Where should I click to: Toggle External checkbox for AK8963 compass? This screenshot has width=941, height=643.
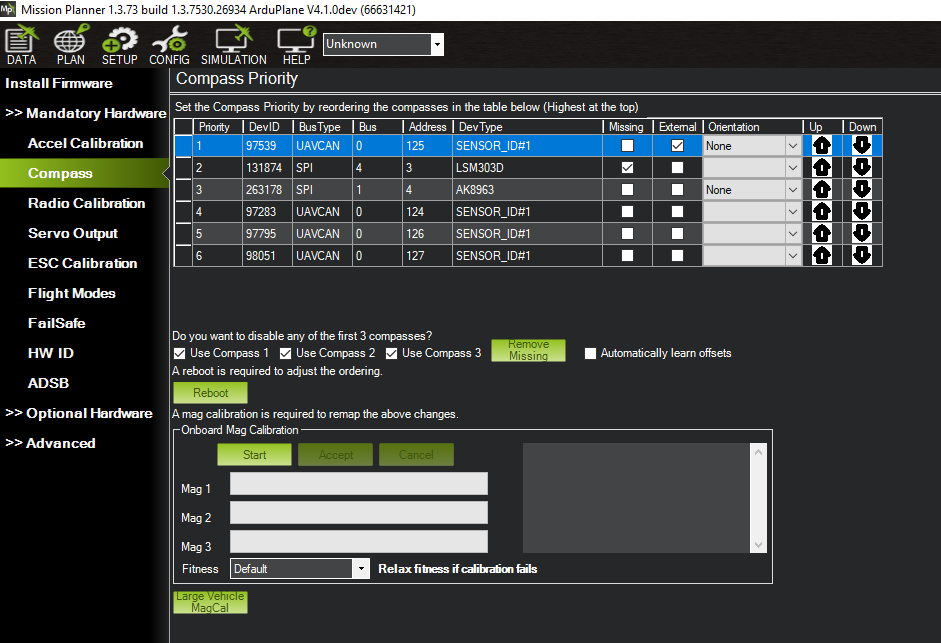pyautogui.click(x=677, y=190)
